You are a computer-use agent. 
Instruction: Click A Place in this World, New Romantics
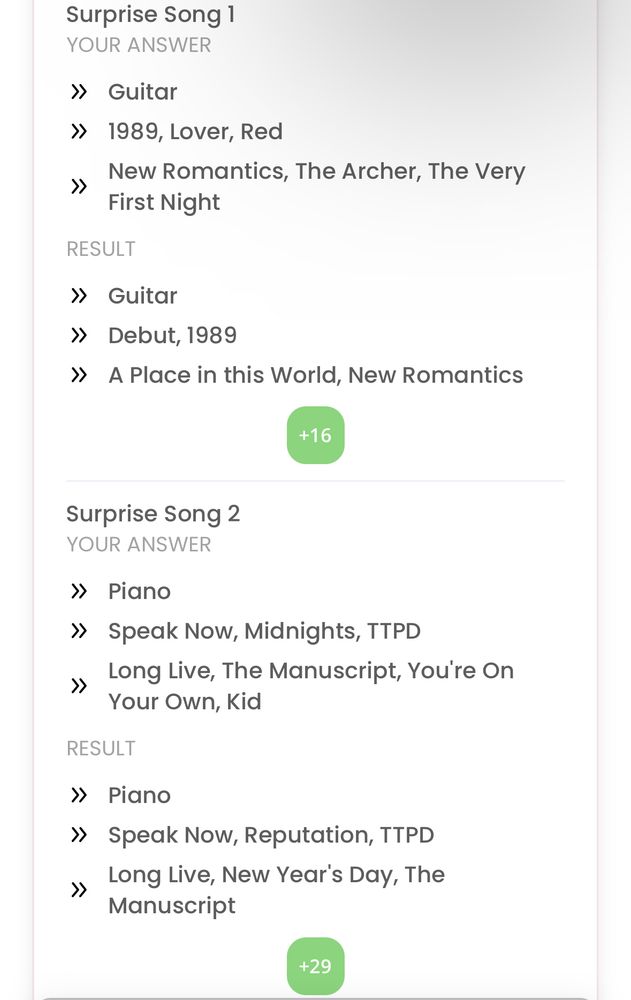[316, 375]
